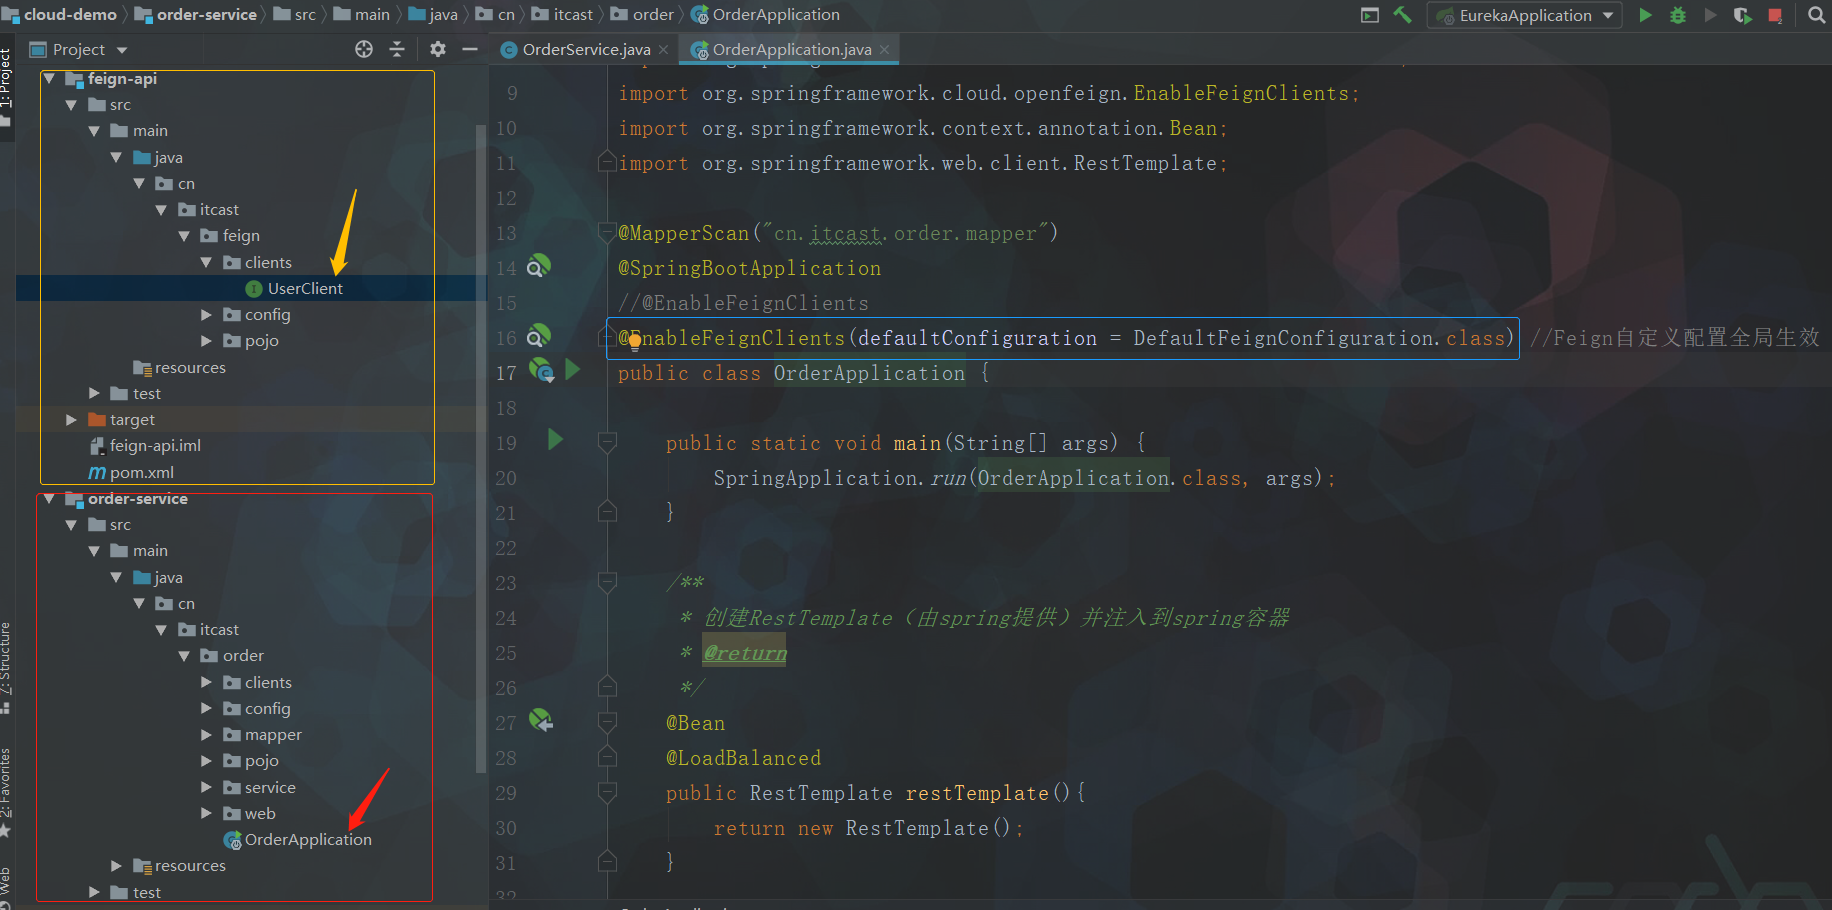Click the project tree vertical scrollbar
The width and height of the screenshot is (1832, 910).
point(481,448)
